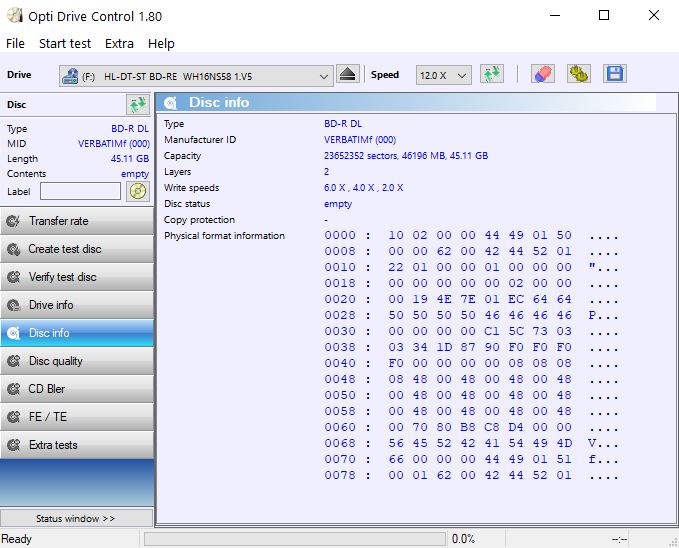Click the eject drive tray icon

tap(347, 75)
